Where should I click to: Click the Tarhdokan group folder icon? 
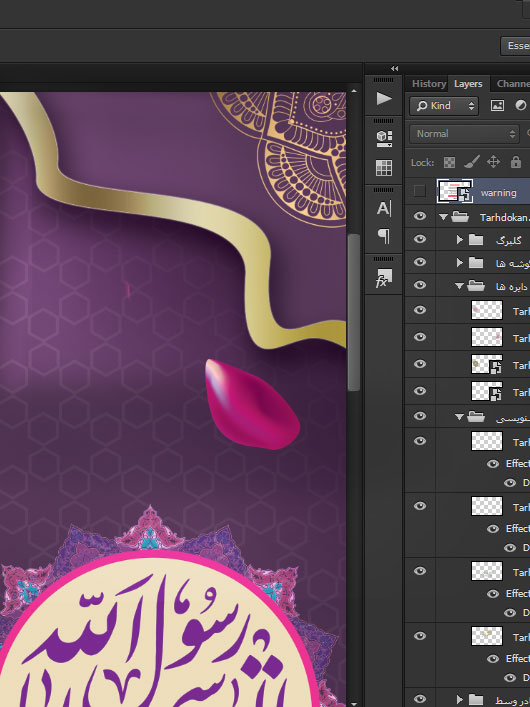(460, 217)
